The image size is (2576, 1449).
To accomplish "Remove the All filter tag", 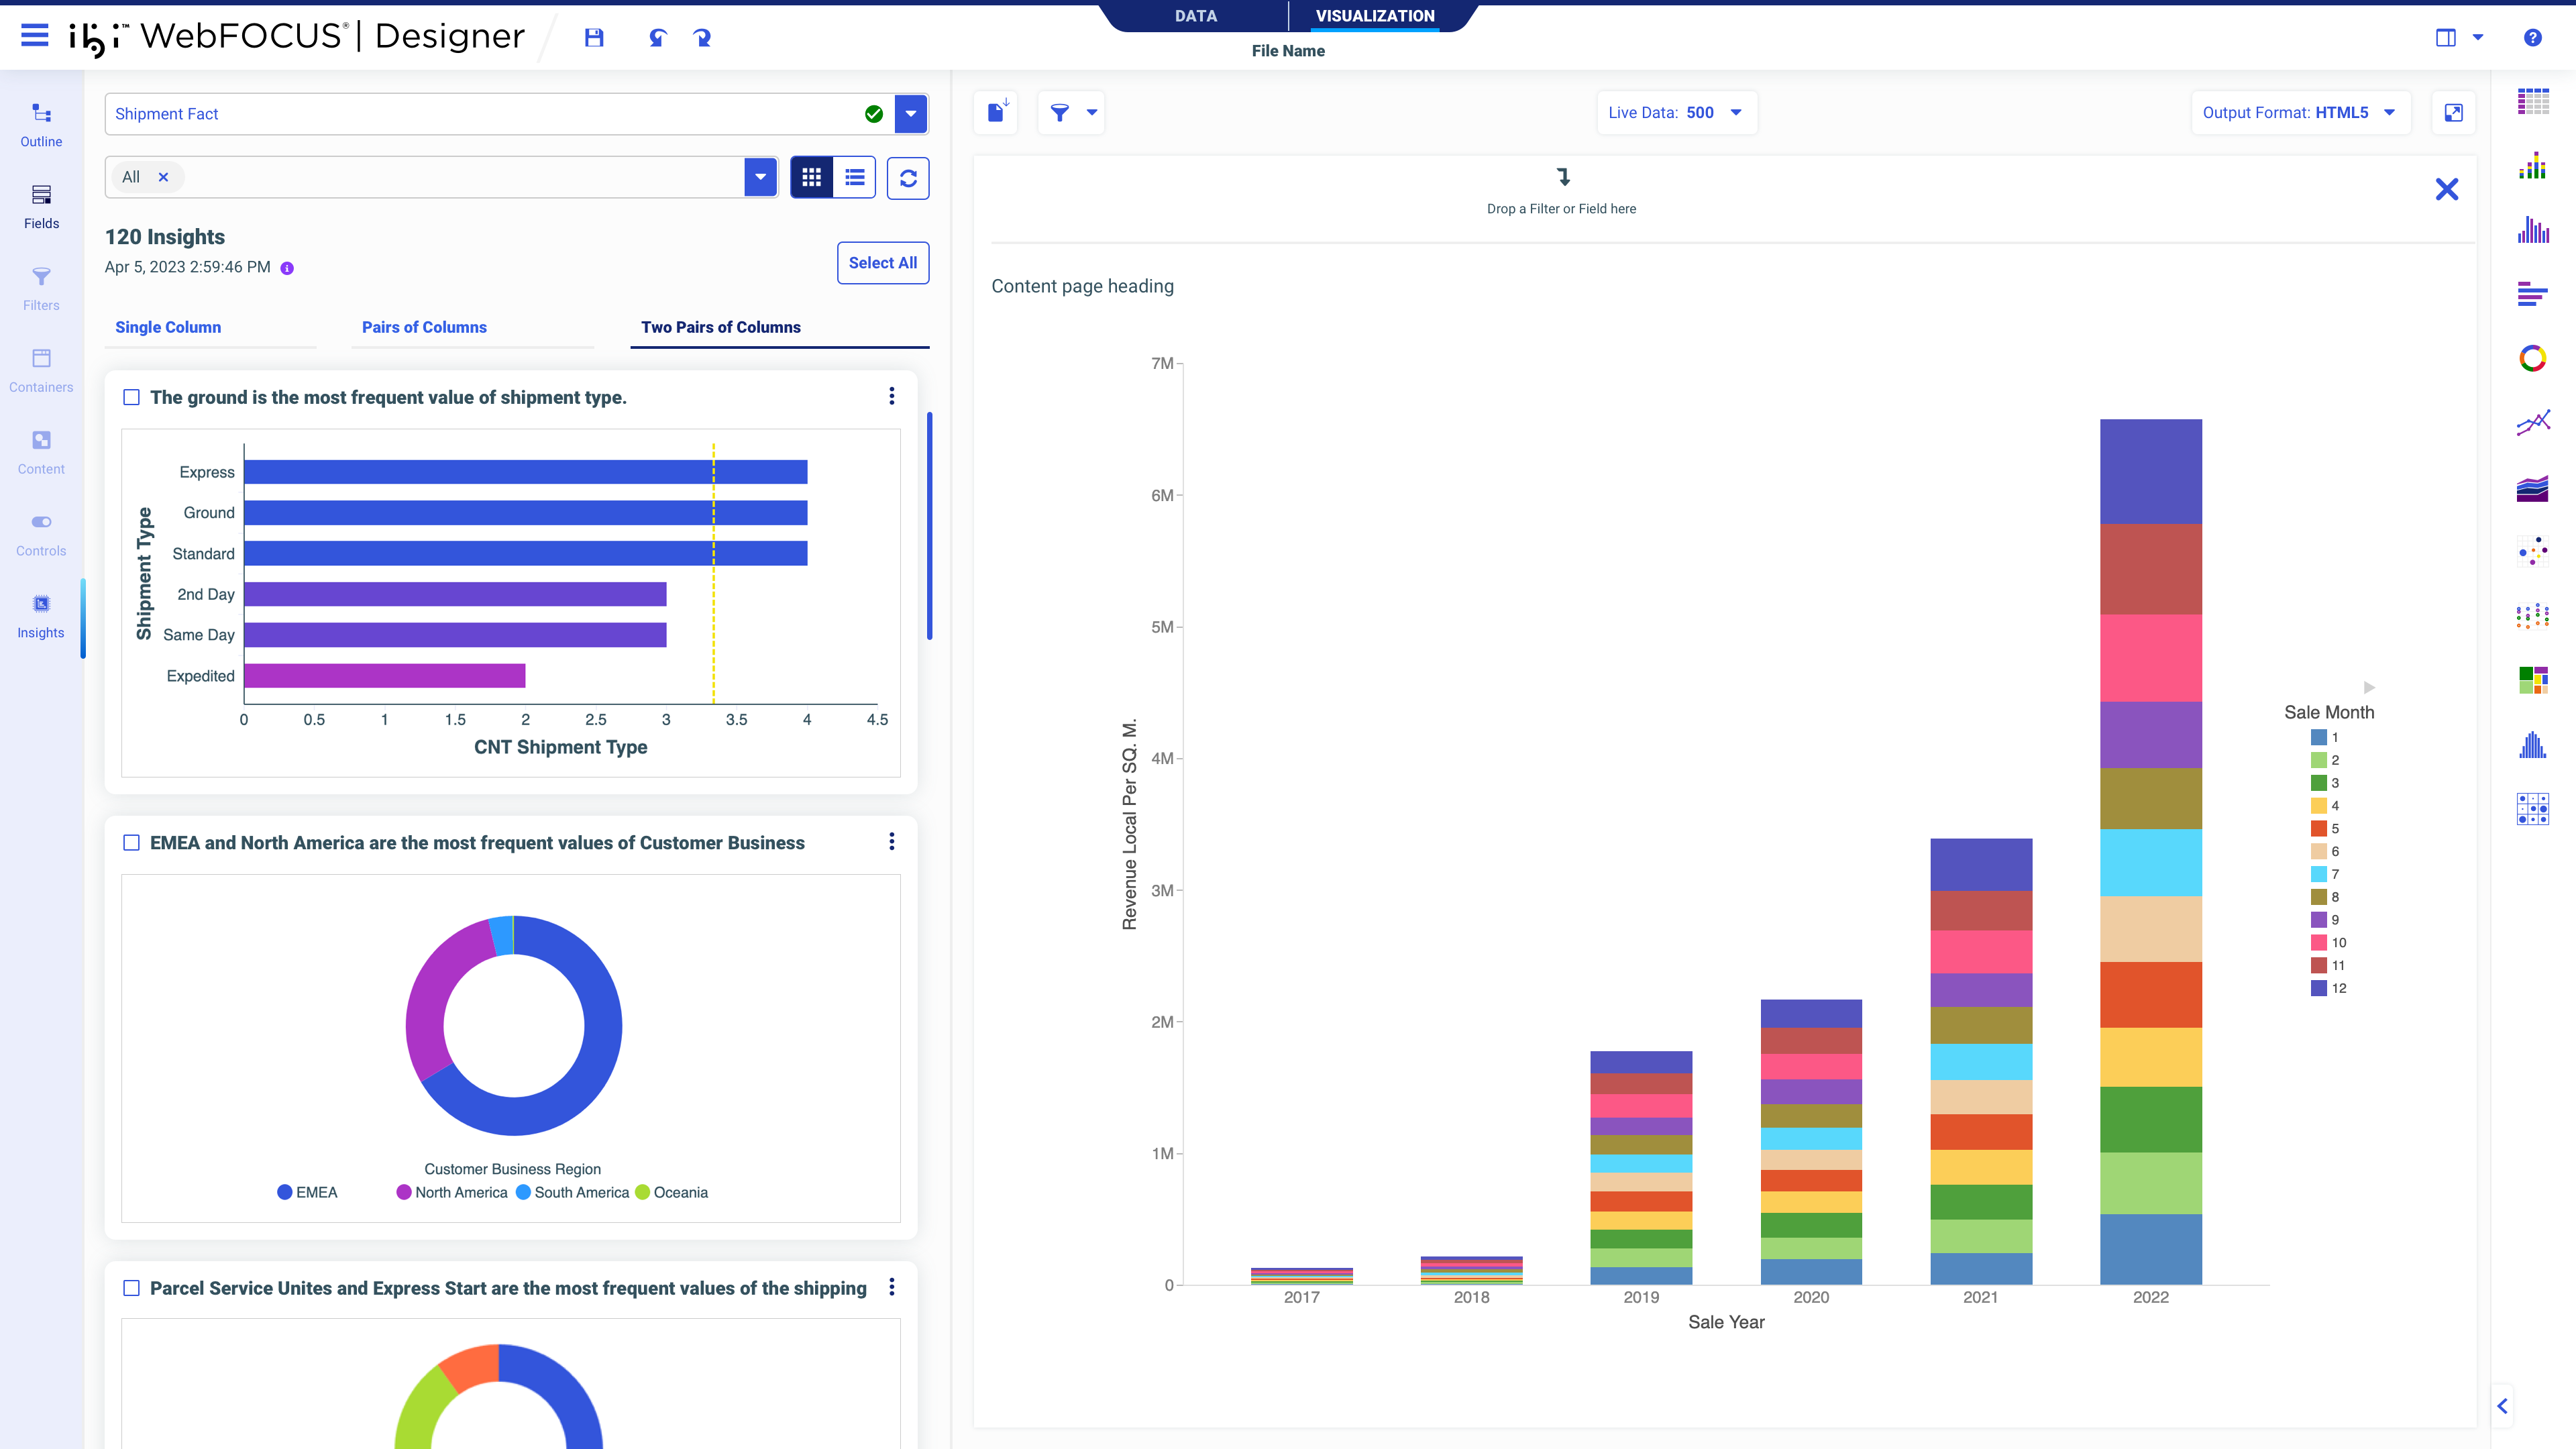I will [163, 177].
